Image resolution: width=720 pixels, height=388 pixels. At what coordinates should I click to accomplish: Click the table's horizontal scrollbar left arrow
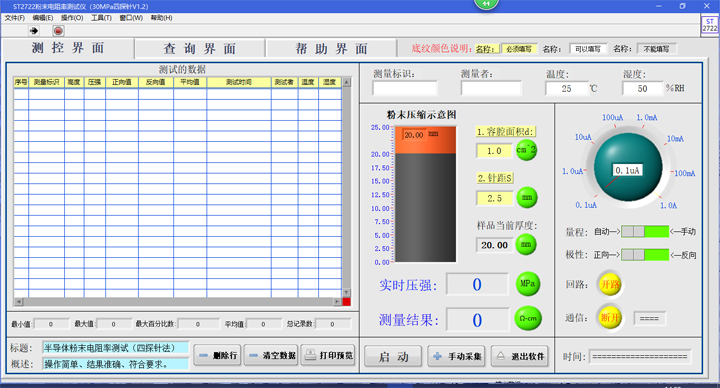19,302
